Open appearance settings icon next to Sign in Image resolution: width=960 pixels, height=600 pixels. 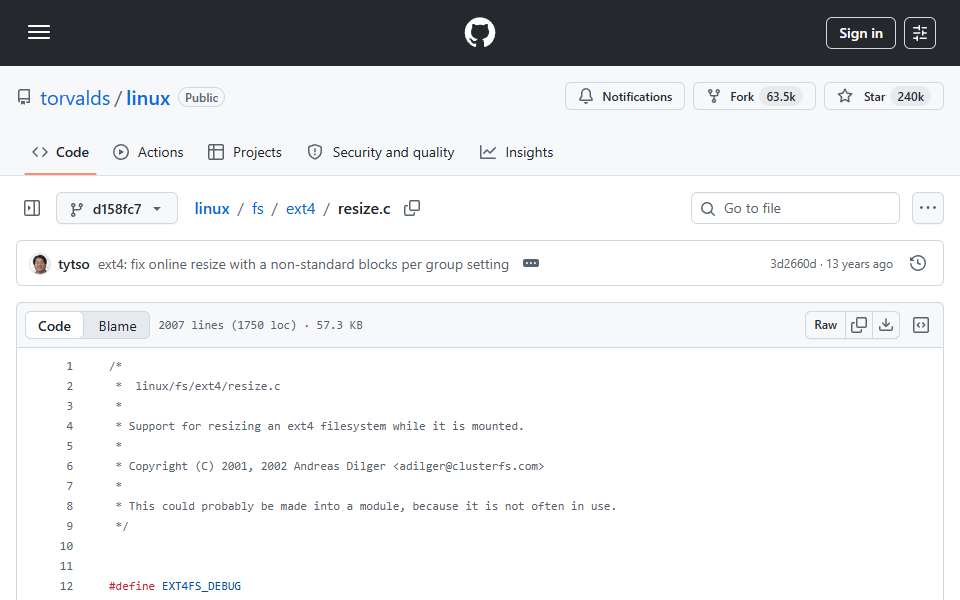[x=920, y=33]
